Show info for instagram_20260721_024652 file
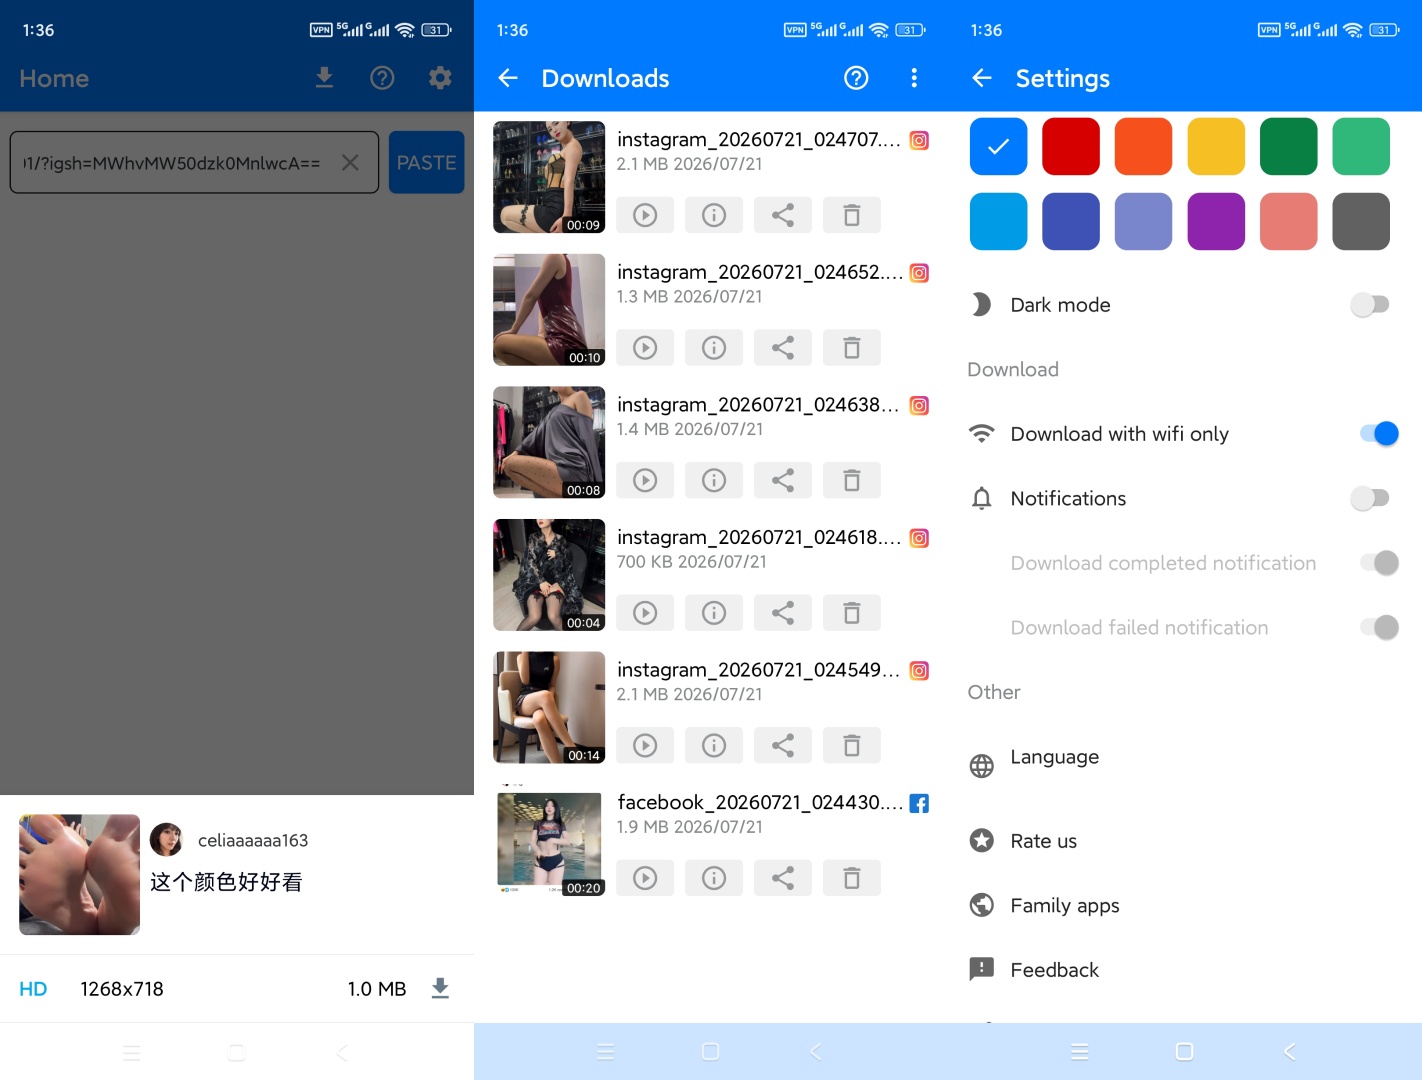Viewport: 1422px width, 1080px height. (714, 348)
